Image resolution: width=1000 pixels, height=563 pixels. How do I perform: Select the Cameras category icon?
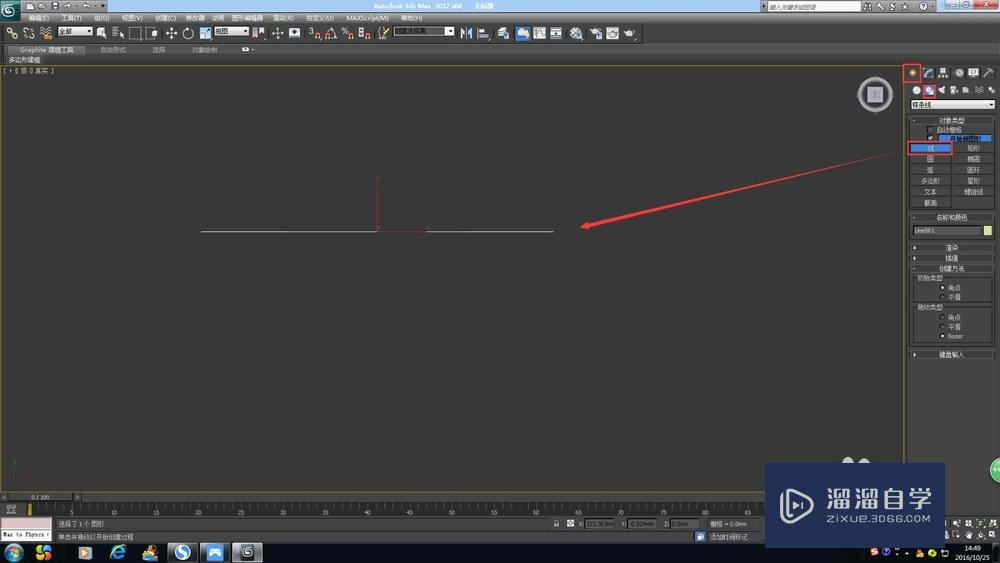pyautogui.click(x=954, y=91)
